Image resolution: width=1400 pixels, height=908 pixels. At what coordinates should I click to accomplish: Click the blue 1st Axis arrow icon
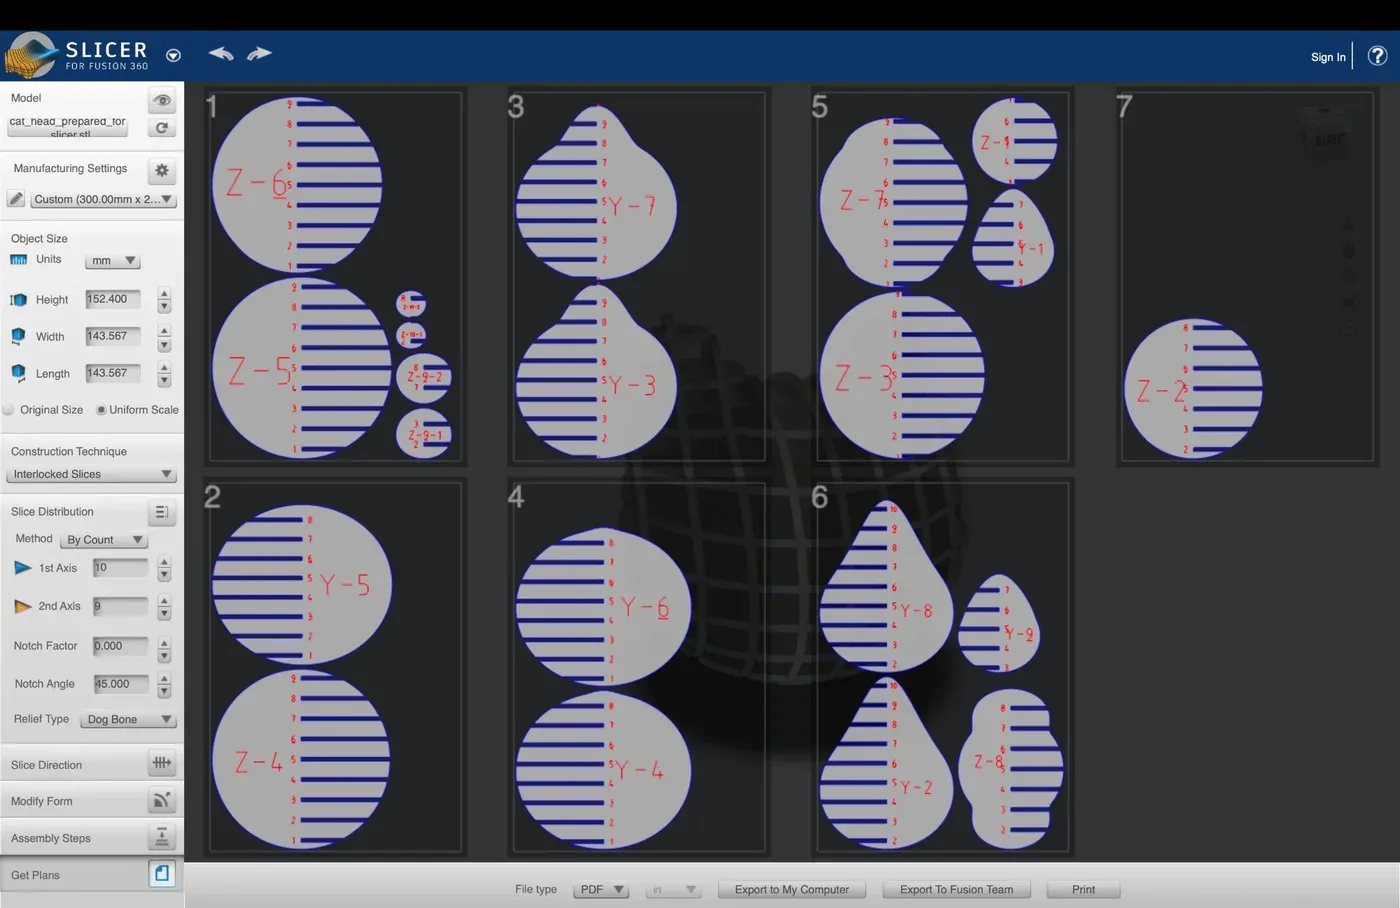coord(22,568)
